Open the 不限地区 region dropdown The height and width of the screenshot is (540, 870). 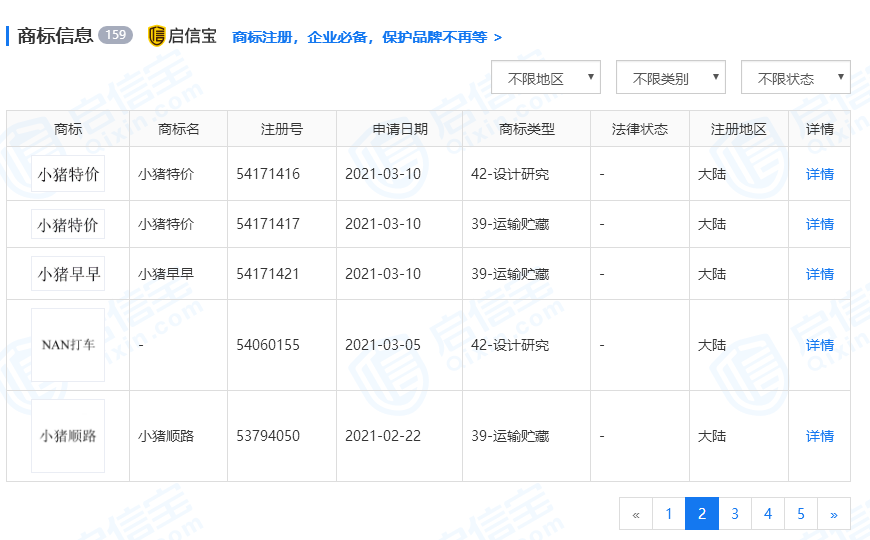pyautogui.click(x=546, y=77)
